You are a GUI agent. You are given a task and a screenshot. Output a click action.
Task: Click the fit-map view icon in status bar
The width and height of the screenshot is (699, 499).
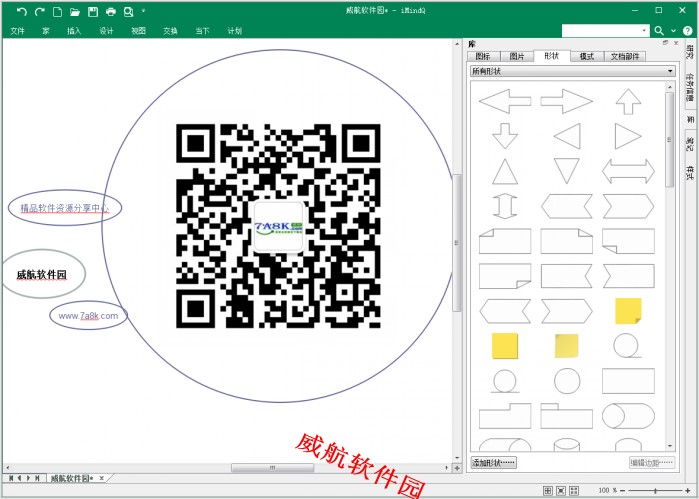(561, 491)
